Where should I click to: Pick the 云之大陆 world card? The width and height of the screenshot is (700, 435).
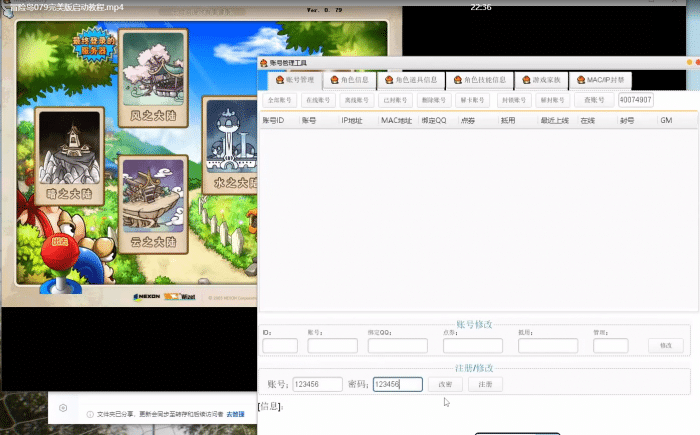pos(153,200)
